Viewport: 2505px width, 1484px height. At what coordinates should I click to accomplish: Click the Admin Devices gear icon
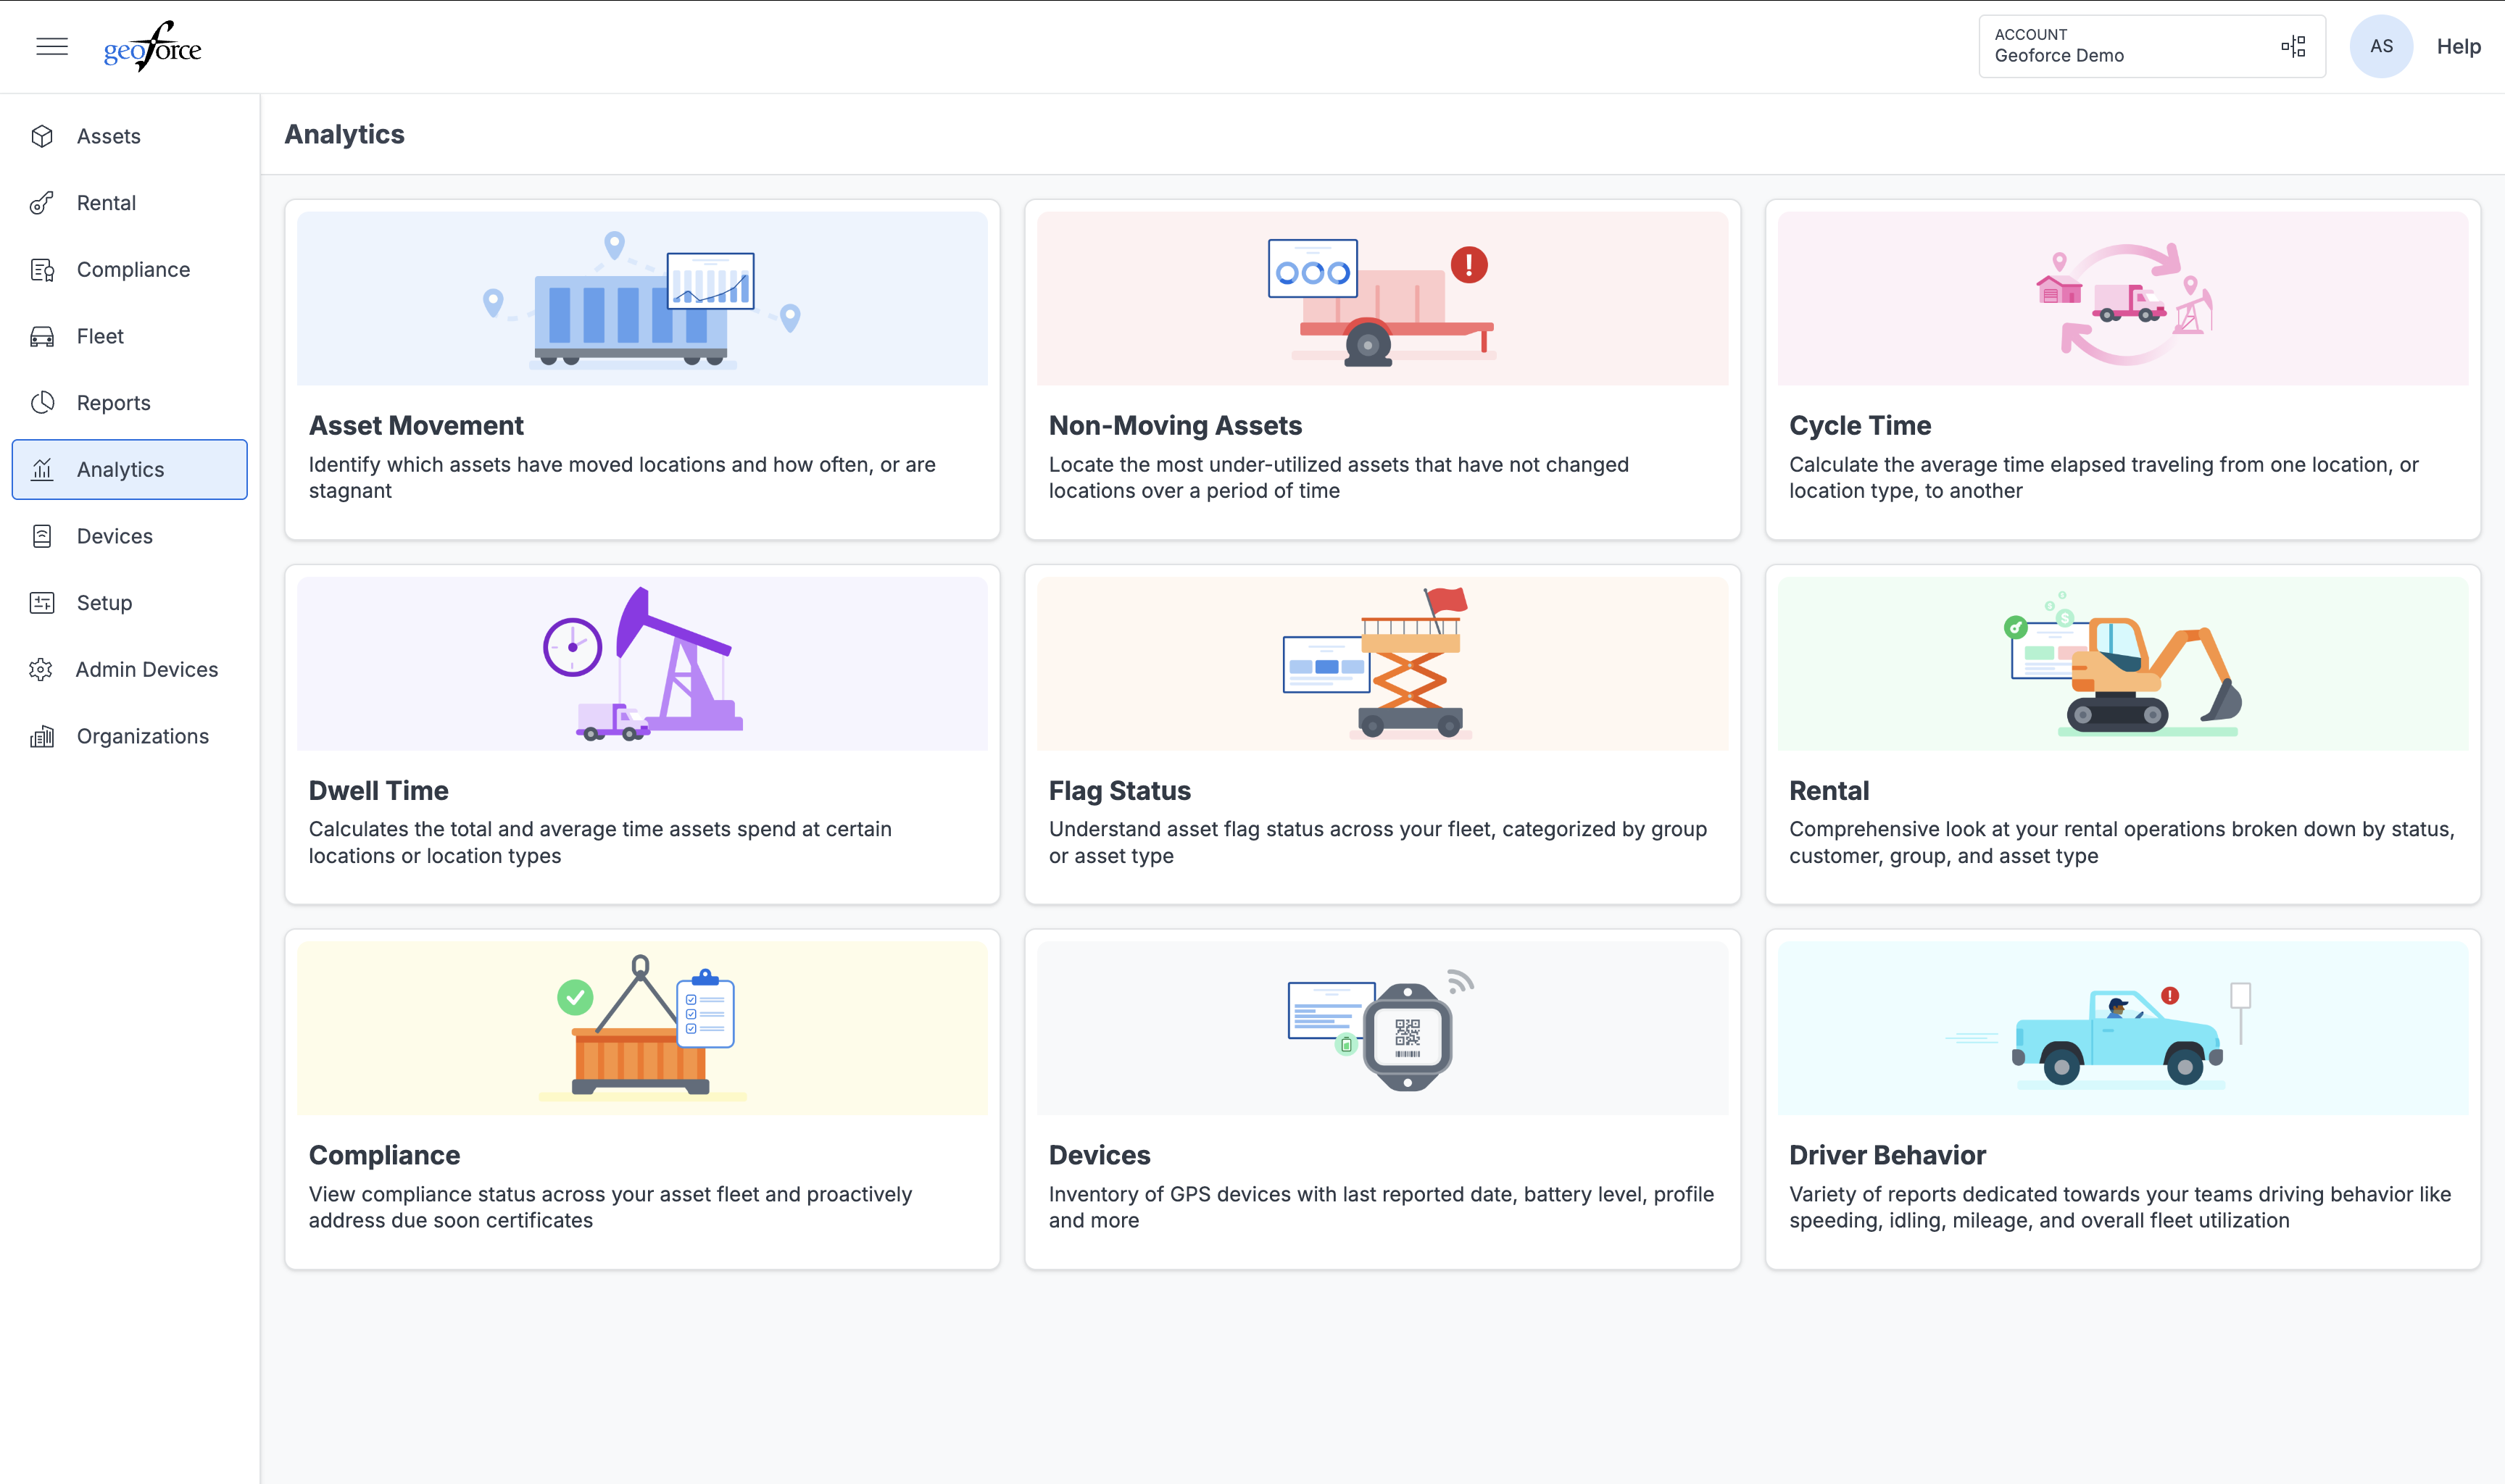point(41,670)
